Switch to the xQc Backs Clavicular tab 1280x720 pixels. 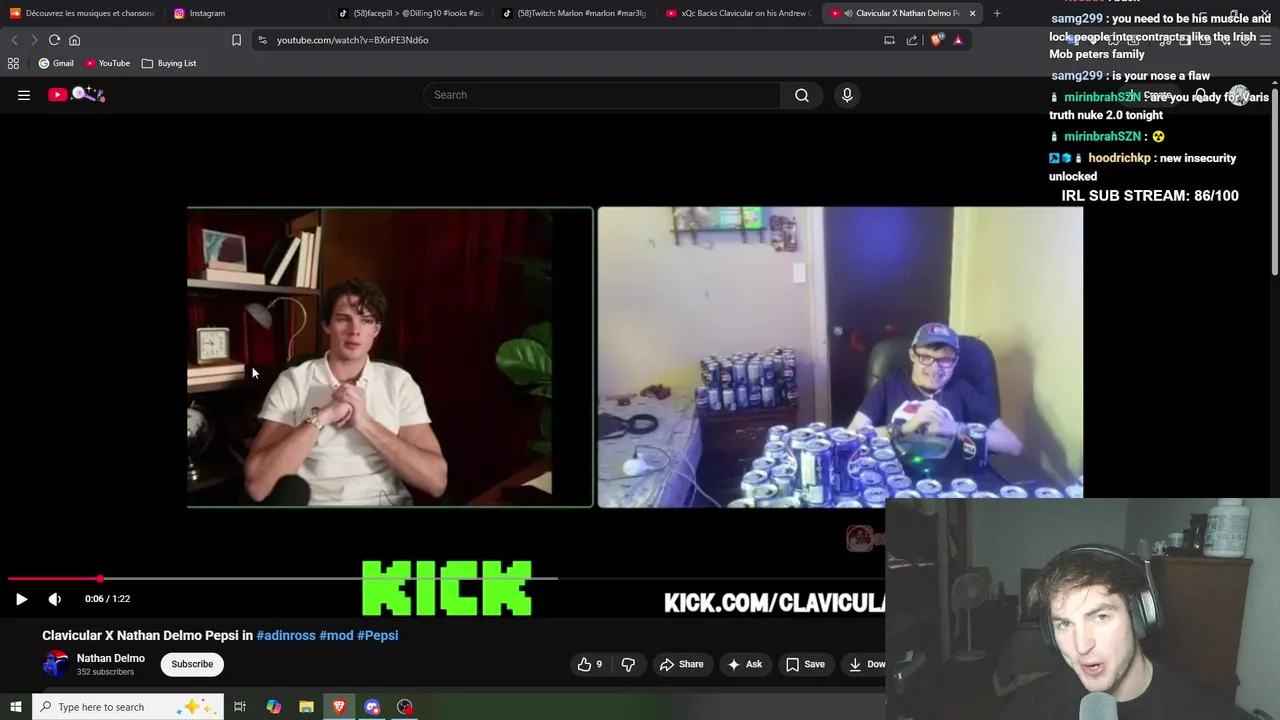[739, 13]
